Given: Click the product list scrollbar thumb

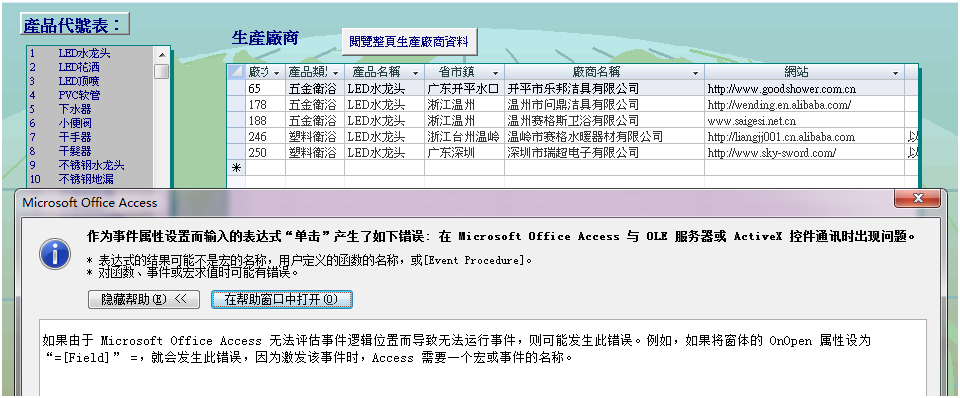Looking at the screenshot, I should pyautogui.click(x=162, y=71).
